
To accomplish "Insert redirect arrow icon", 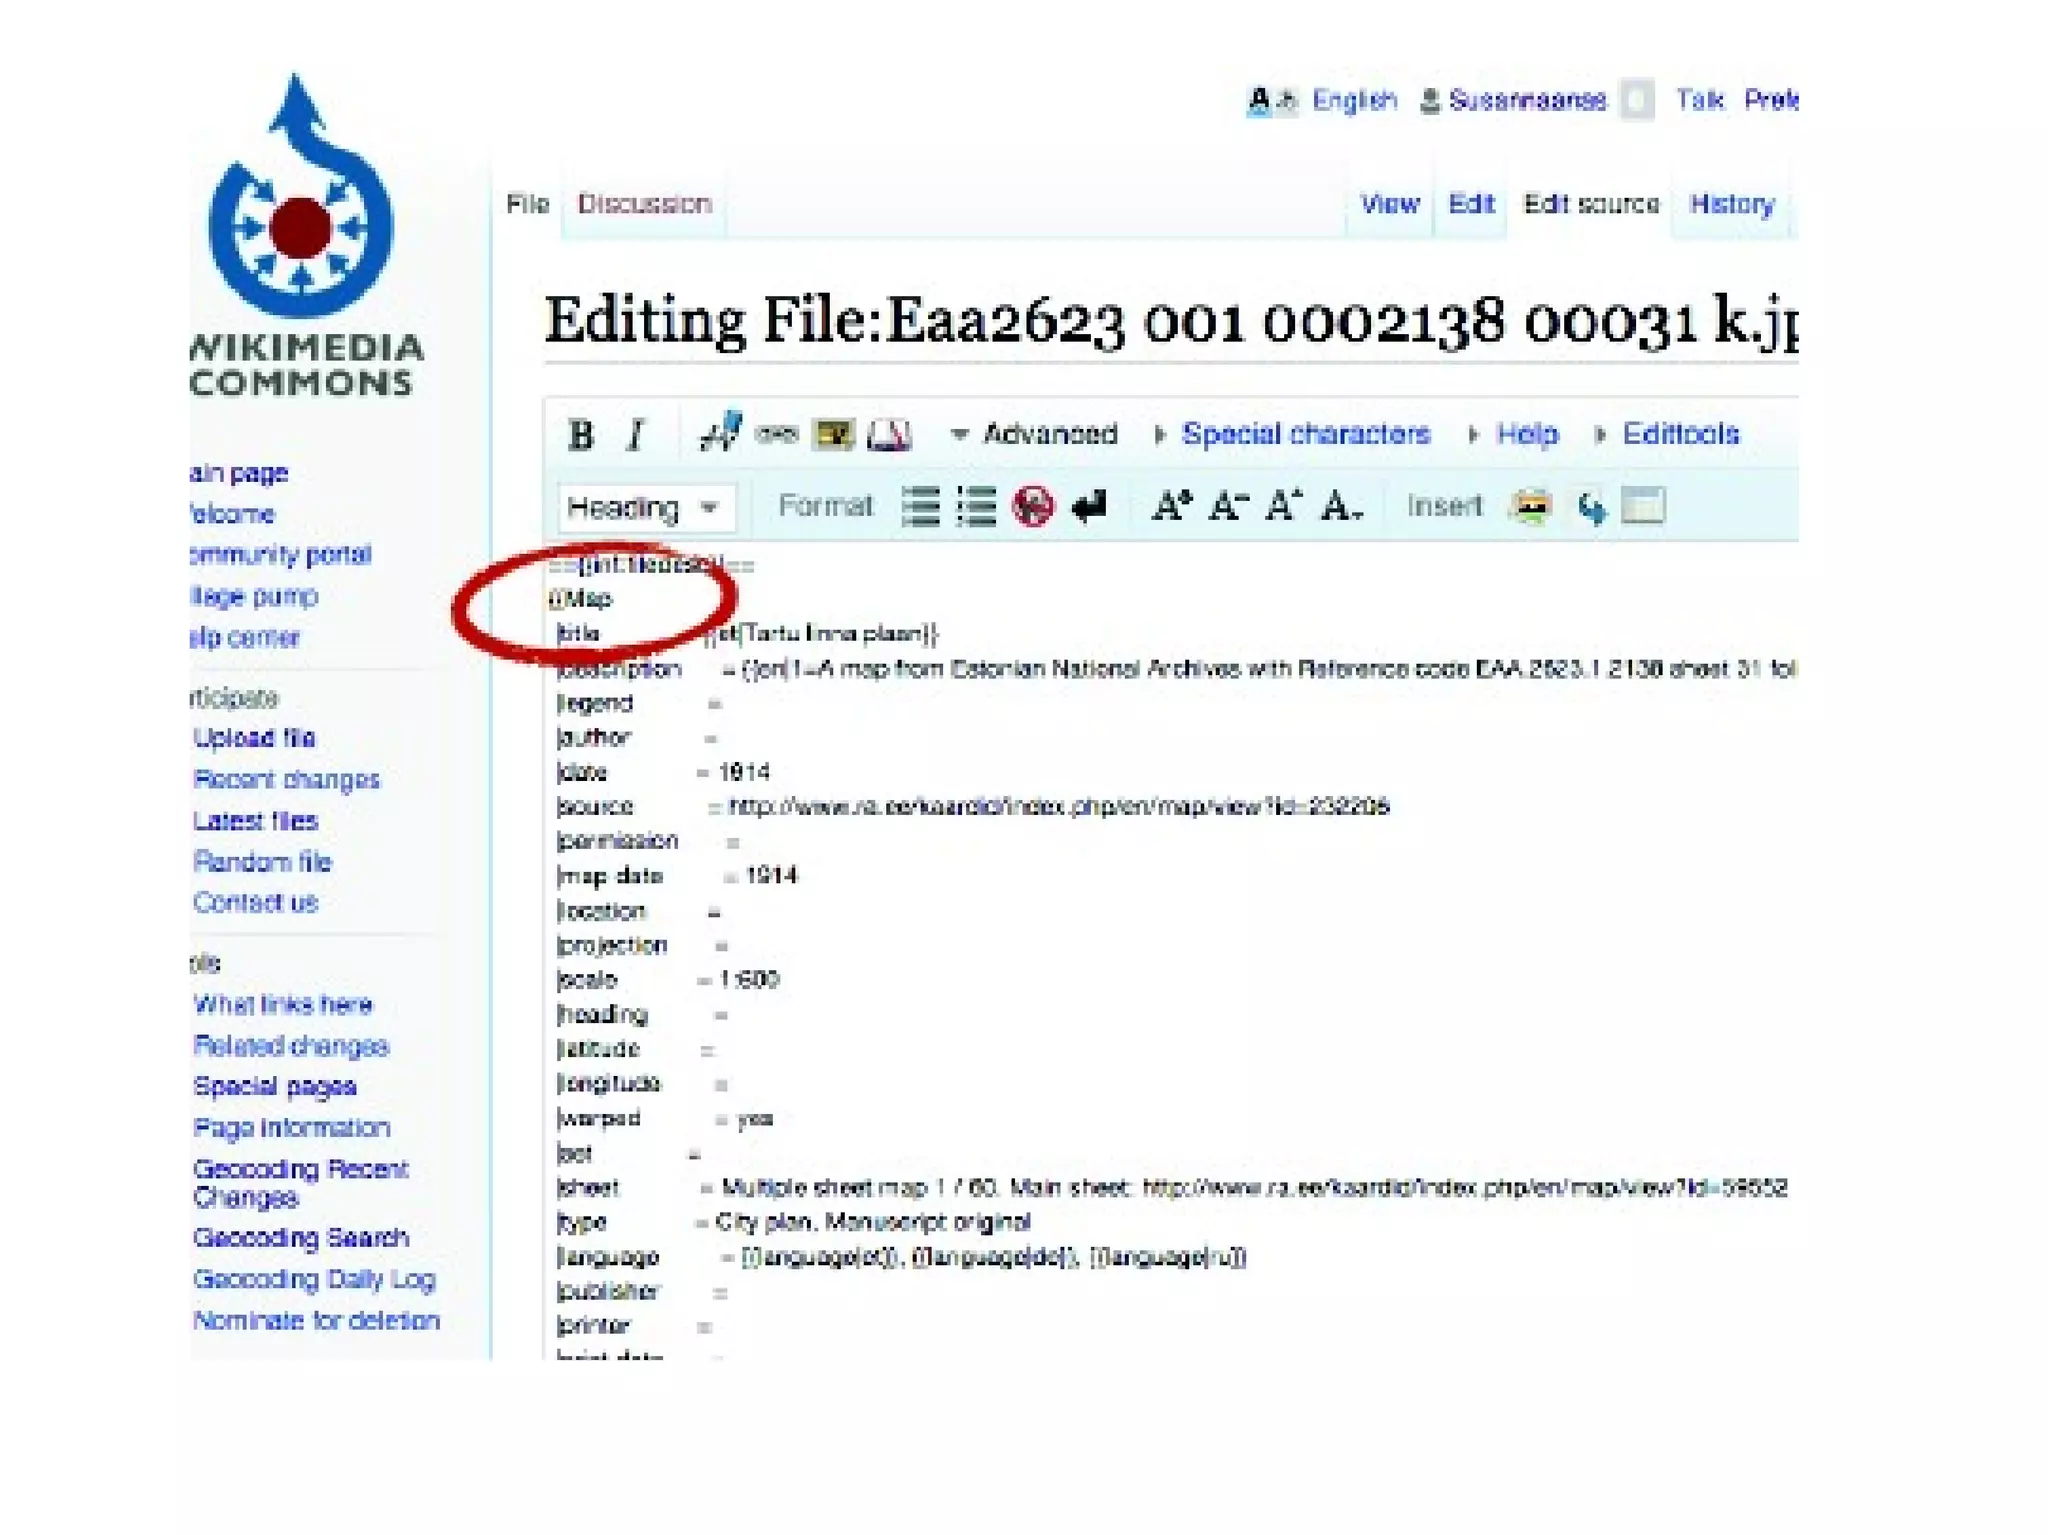I will (1590, 507).
